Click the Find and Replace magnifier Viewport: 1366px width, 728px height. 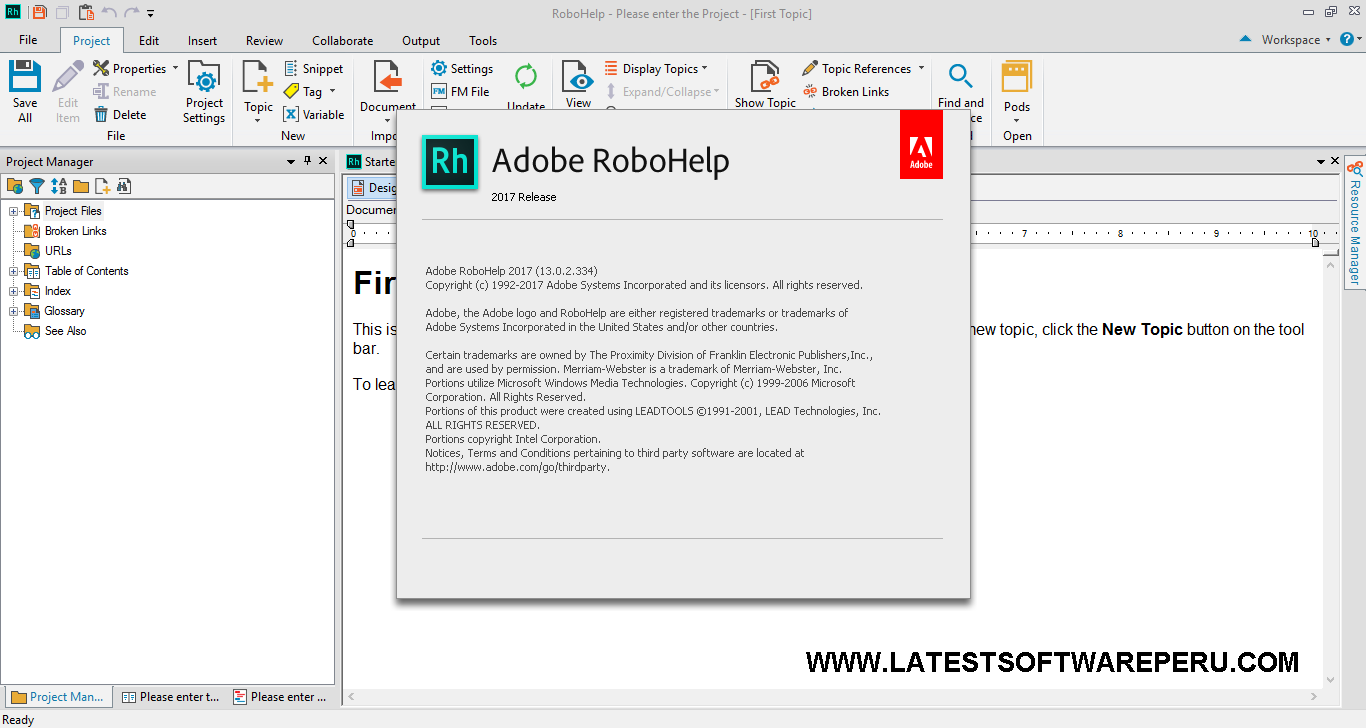click(x=961, y=77)
